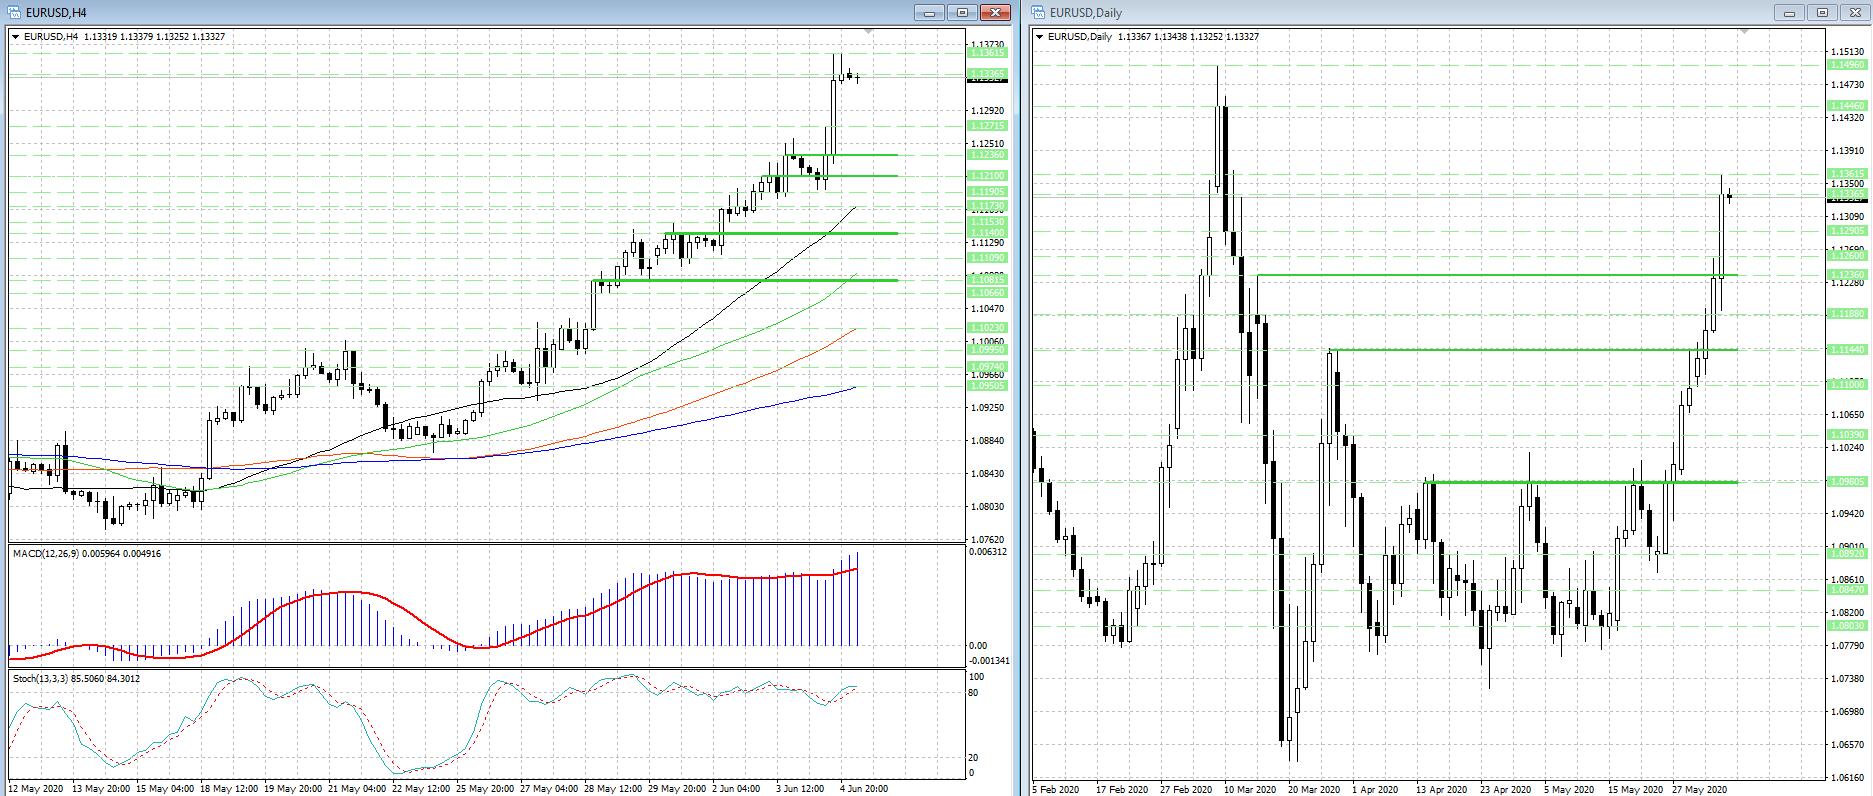The image size is (1873, 796).
Task: Close the EURUSD,H4 chart window
Action: coord(995,13)
